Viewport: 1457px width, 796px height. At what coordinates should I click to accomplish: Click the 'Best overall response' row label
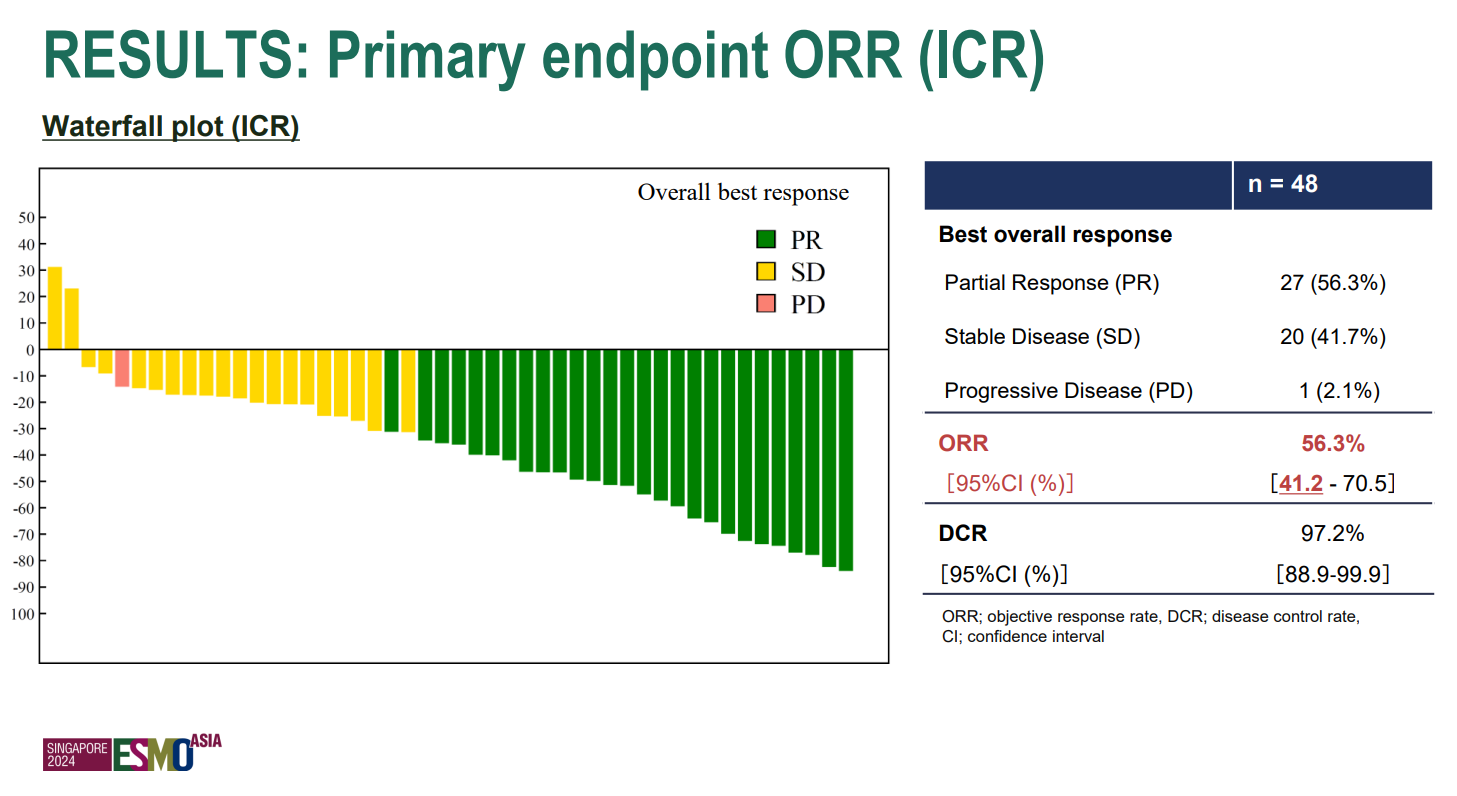pos(1055,235)
